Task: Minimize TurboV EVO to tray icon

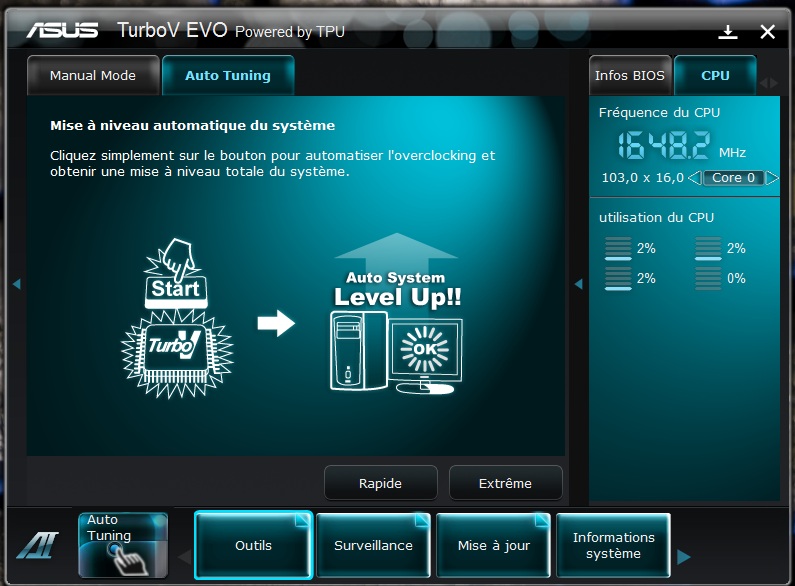Action: pyautogui.click(x=727, y=32)
